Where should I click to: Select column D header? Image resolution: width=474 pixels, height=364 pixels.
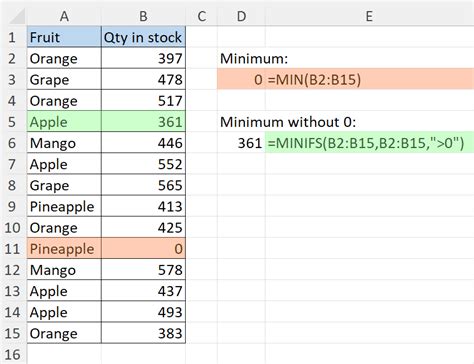pyautogui.click(x=241, y=16)
